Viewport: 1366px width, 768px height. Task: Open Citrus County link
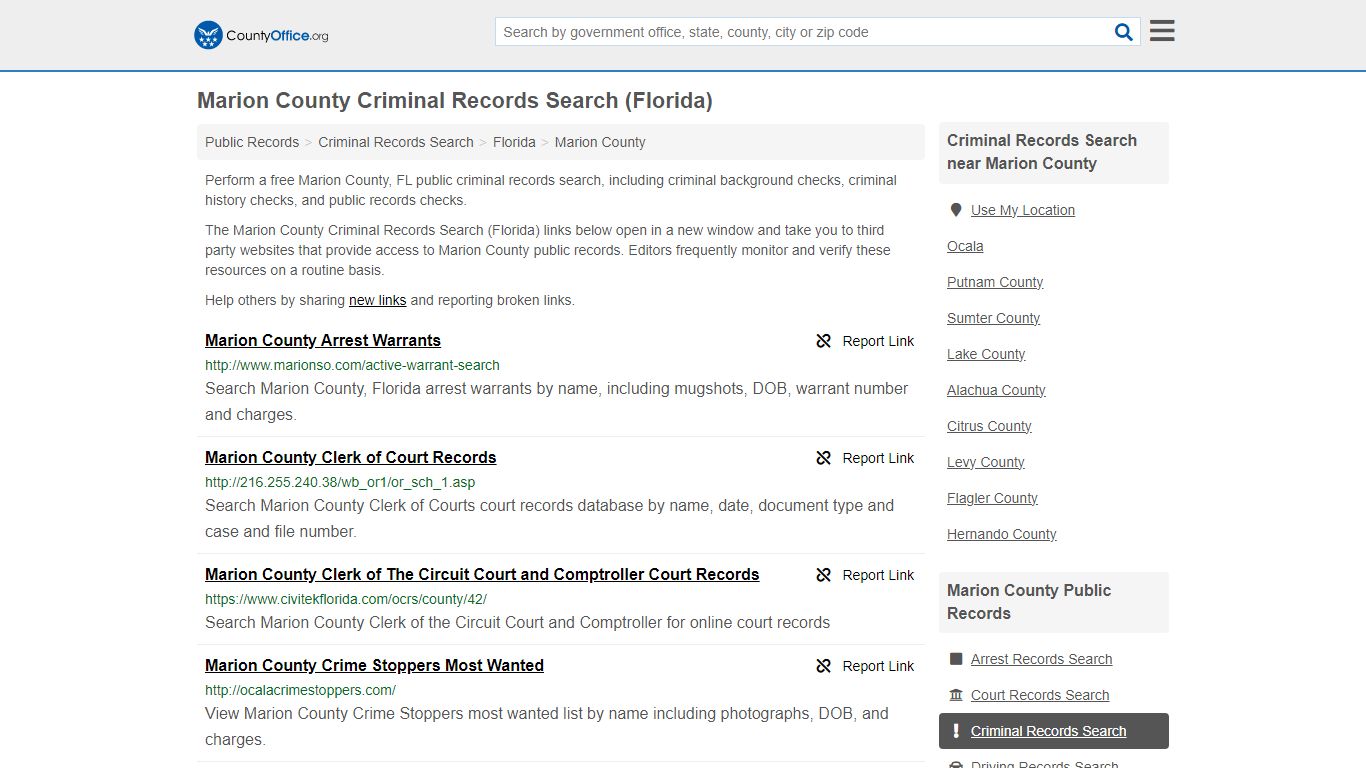[x=989, y=426]
